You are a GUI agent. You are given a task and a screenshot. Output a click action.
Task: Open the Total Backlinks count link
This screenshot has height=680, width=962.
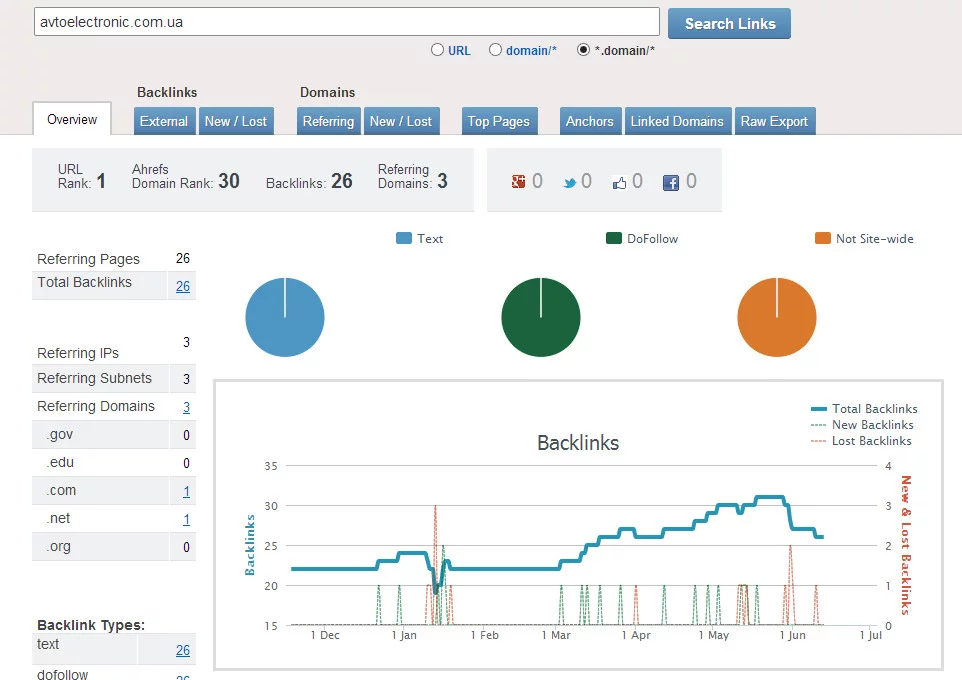pyautogui.click(x=183, y=286)
